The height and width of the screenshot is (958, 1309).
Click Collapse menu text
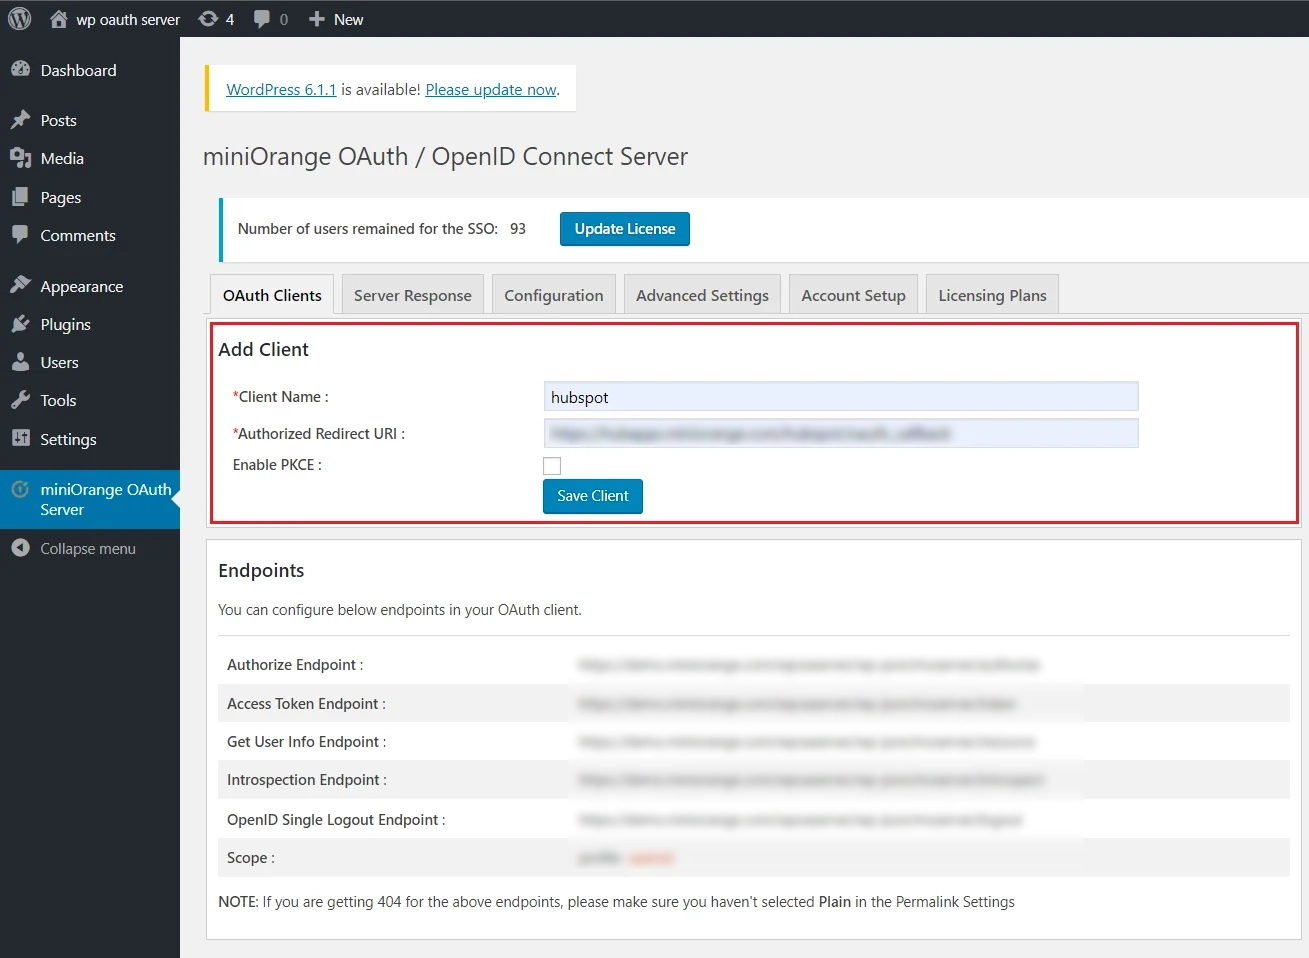[x=88, y=548]
